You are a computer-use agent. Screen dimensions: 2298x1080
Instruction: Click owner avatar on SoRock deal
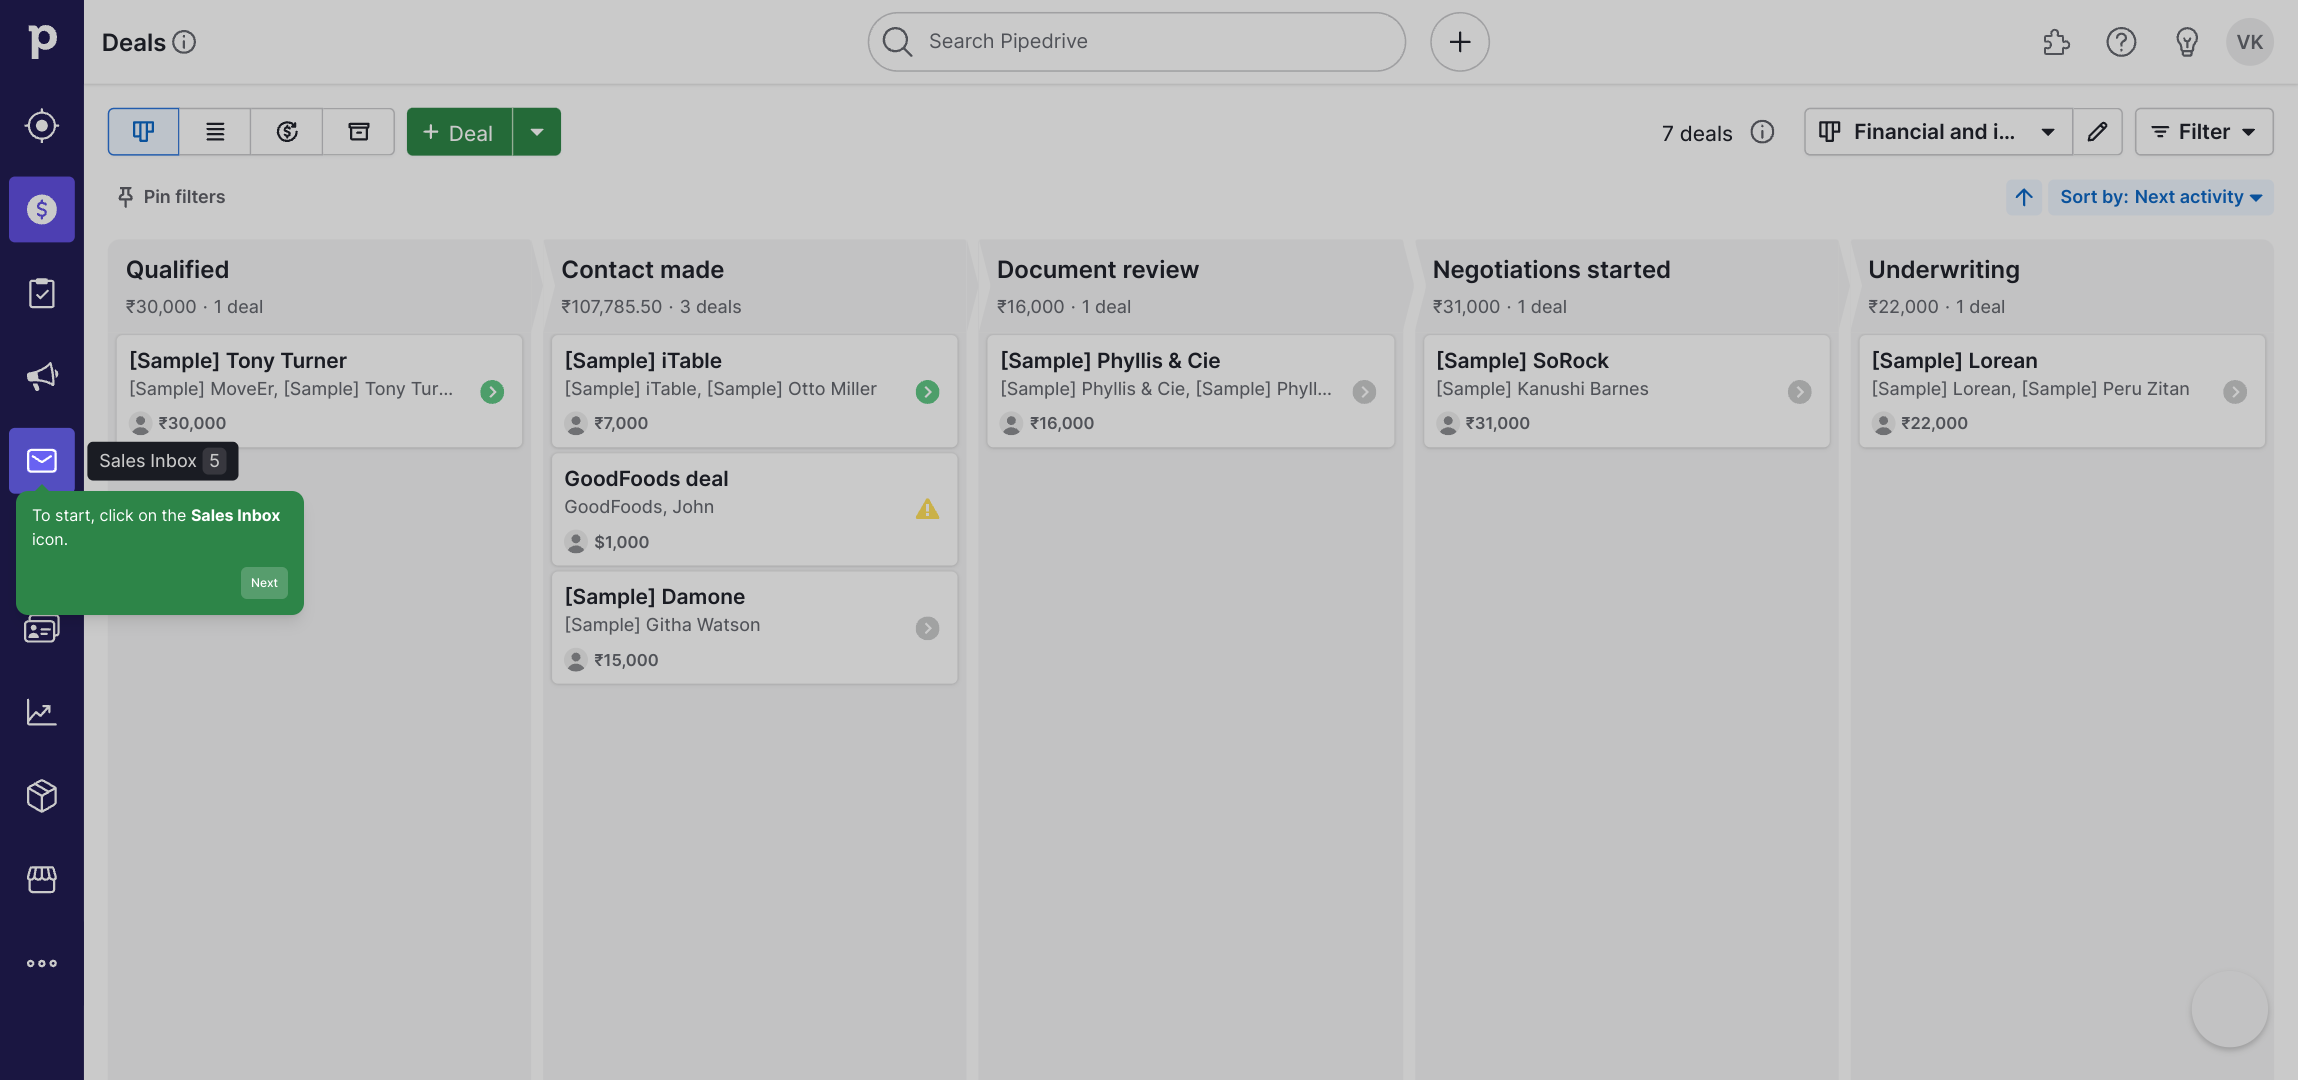(x=1447, y=424)
